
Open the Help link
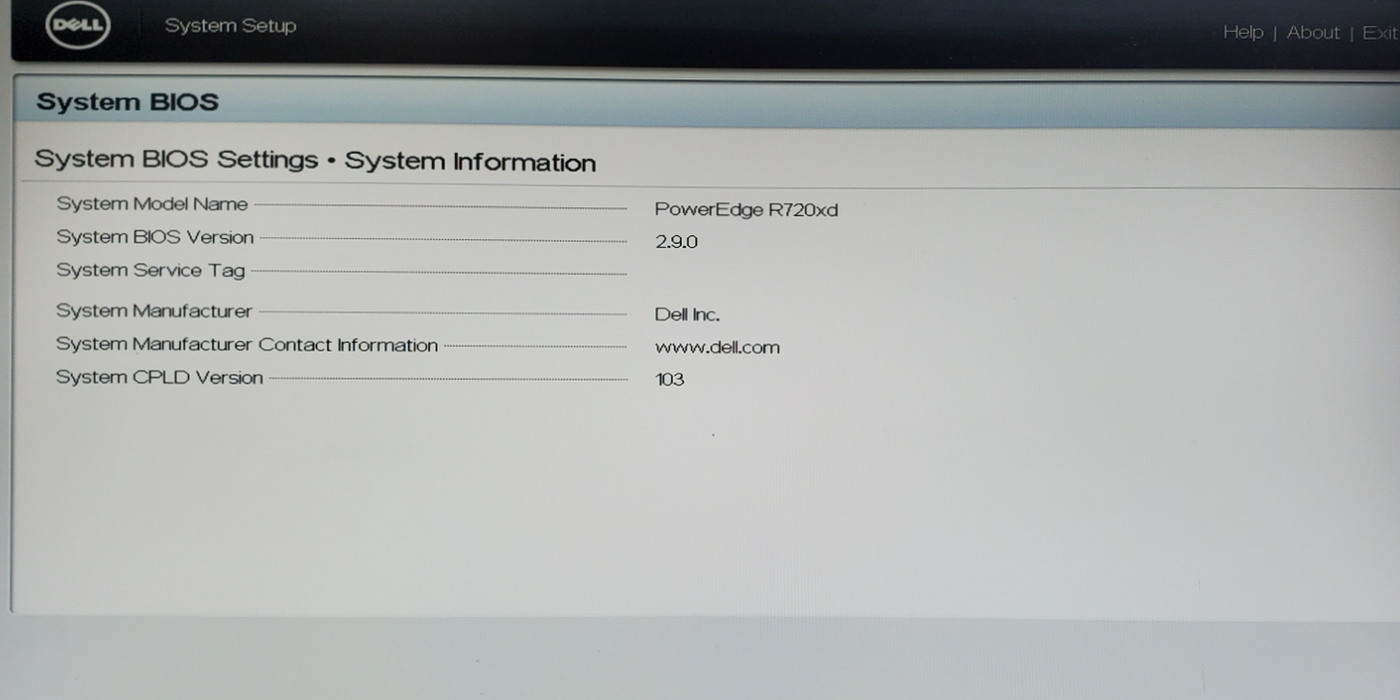(x=1243, y=32)
